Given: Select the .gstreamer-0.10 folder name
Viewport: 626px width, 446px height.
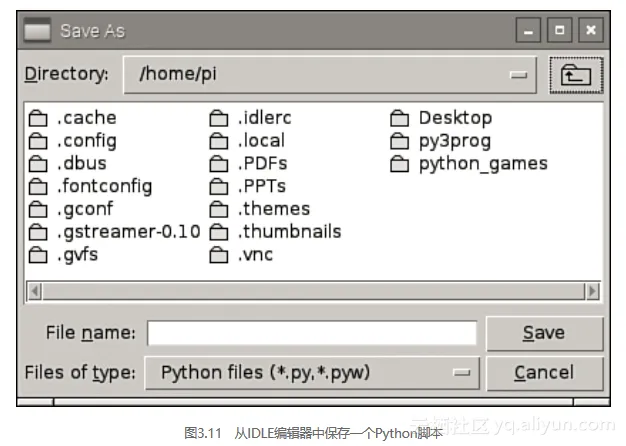Looking at the screenshot, I should click(x=129, y=233).
